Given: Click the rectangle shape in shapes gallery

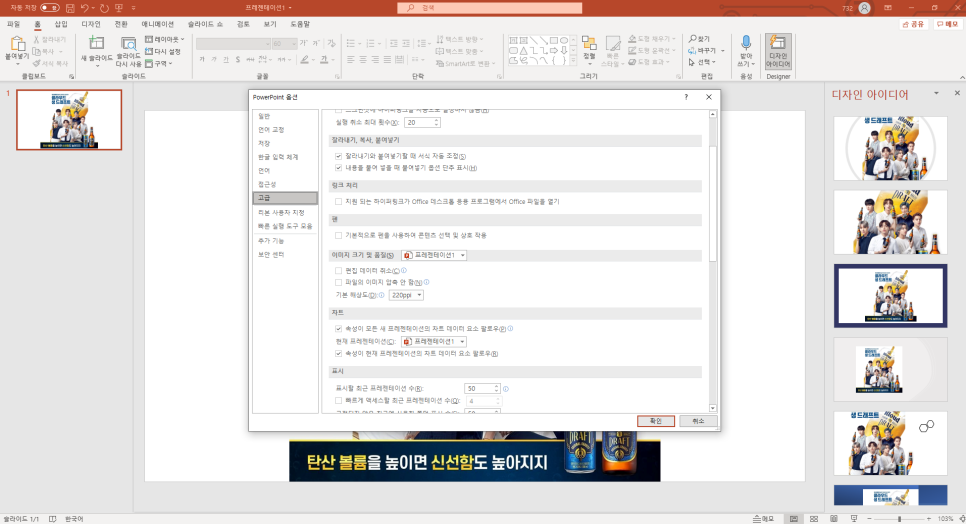Looking at the screenshot, I should (x=554, y=41).
